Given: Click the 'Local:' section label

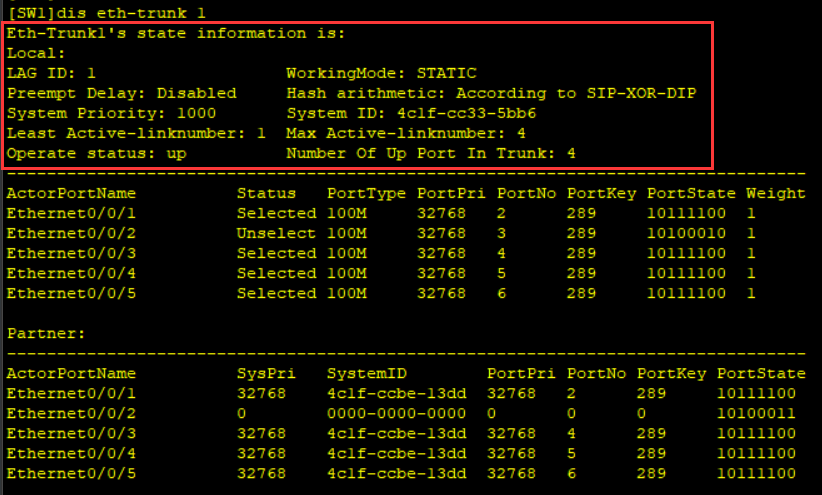Looking at the screenshot, I should coord(36,53).
